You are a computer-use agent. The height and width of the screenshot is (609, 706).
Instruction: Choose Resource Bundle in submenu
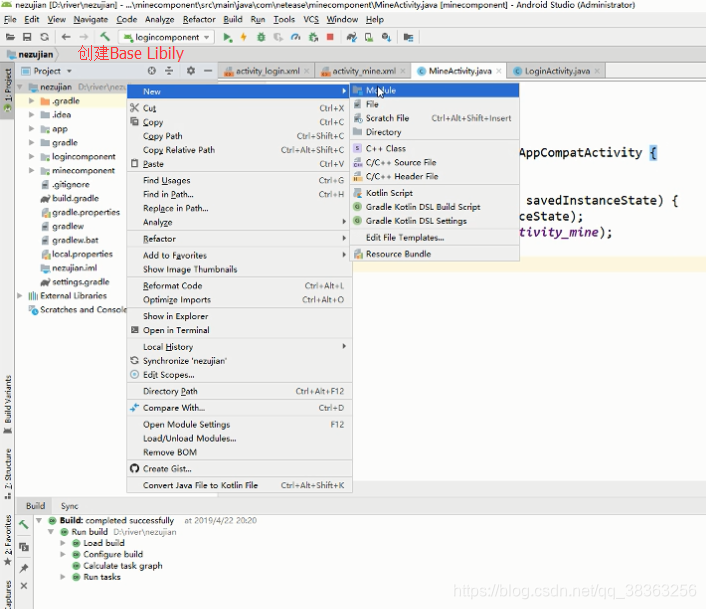pyautogui.click(x=435, y=254)
